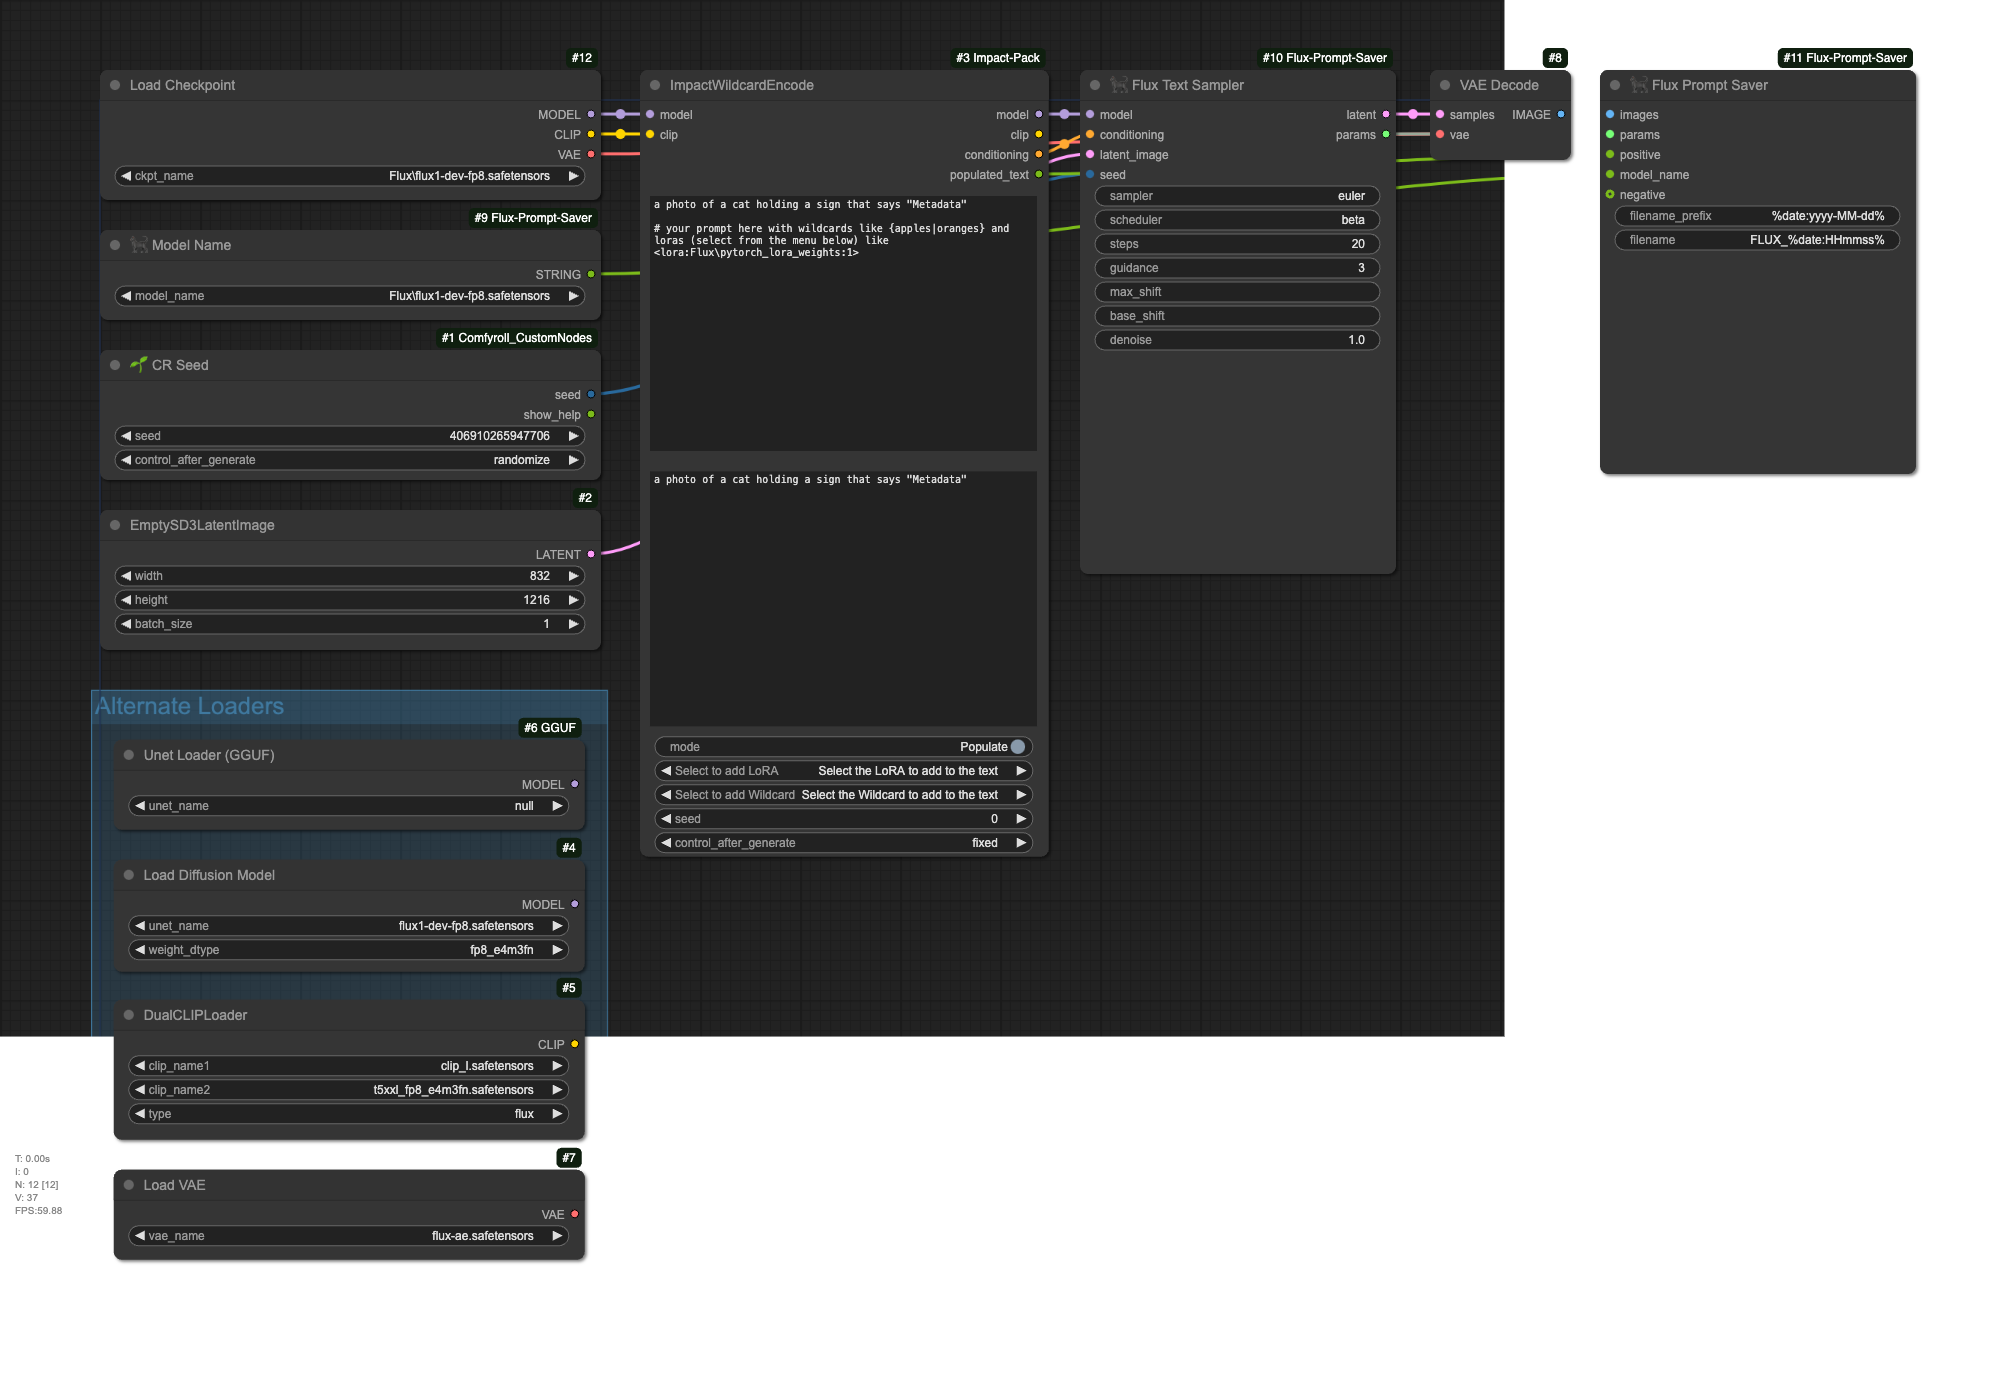
Task: Click the Flux Prompt Saver node icon
Action: (x=1638, y=85)
